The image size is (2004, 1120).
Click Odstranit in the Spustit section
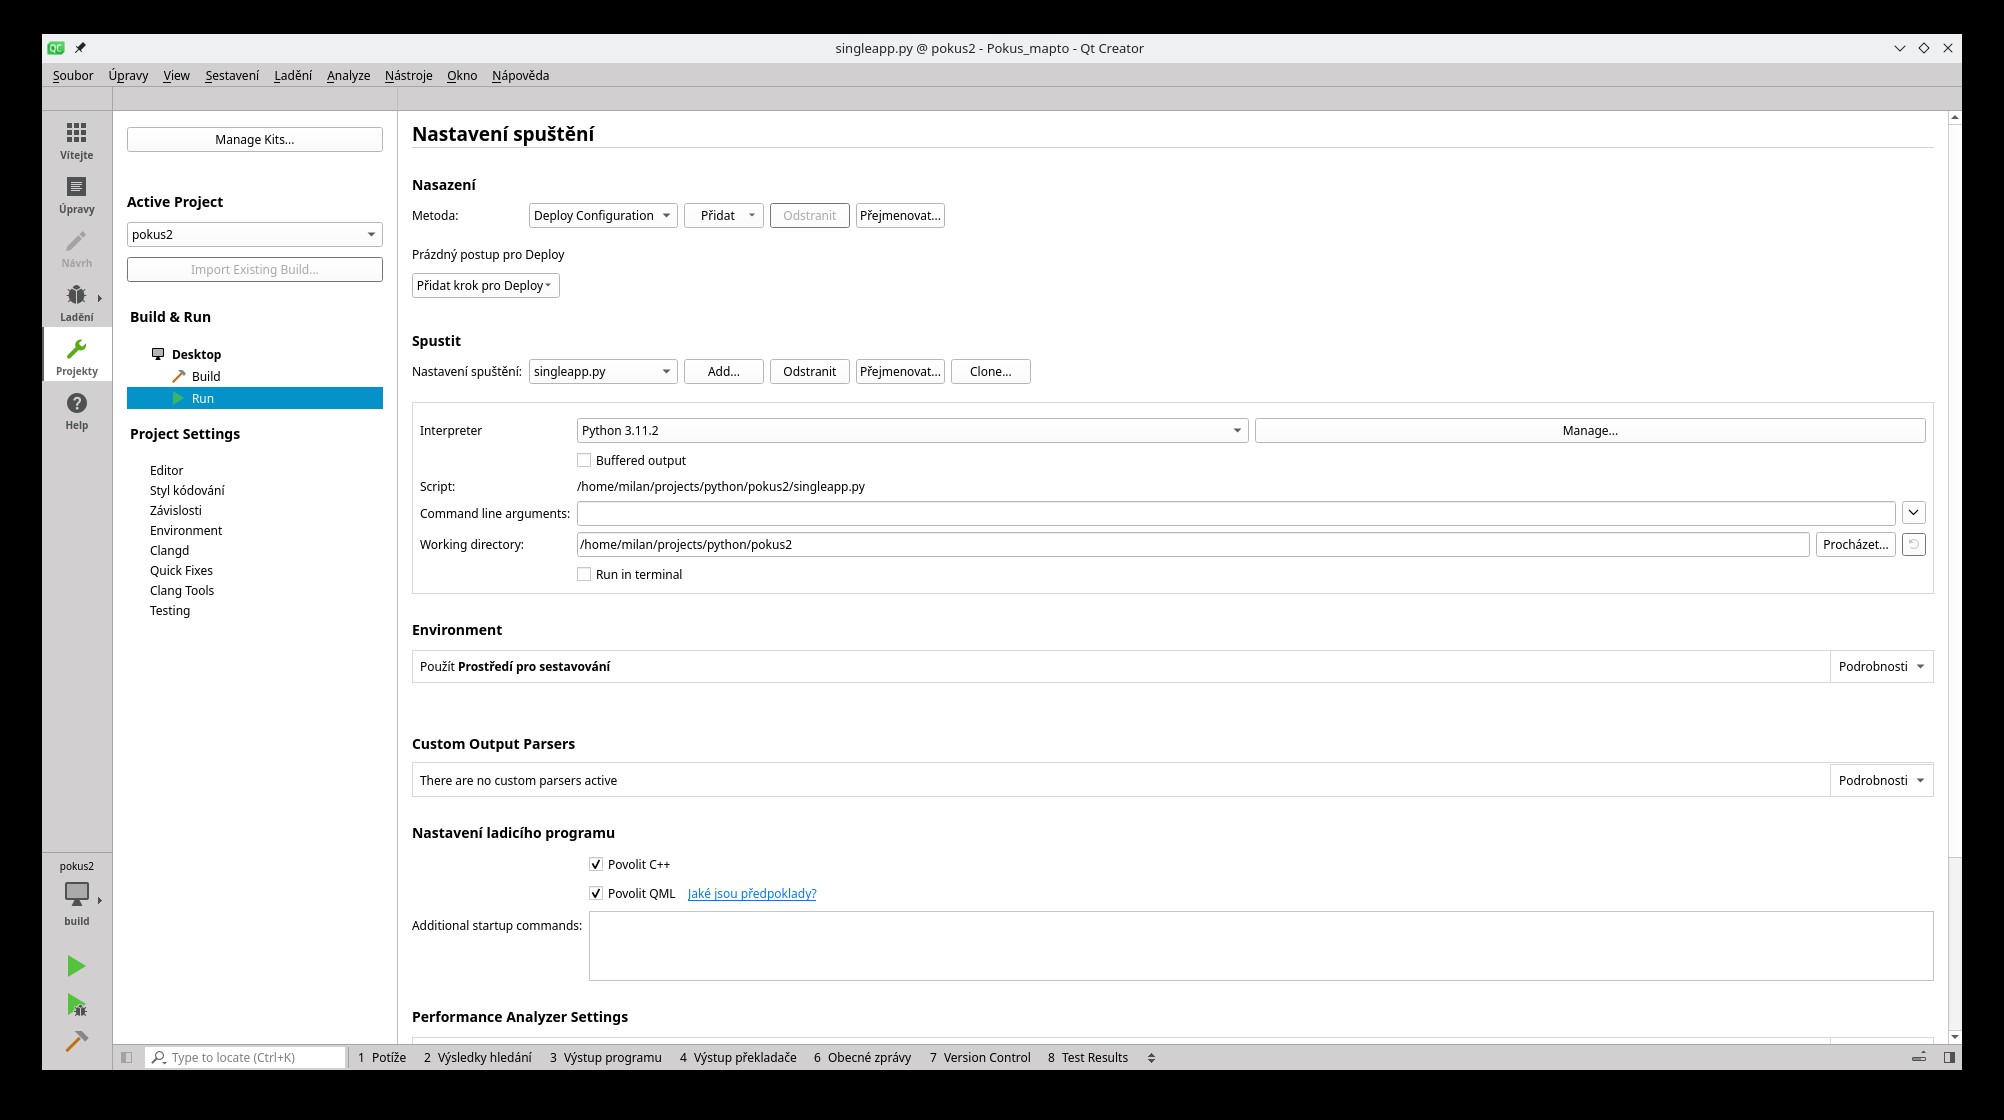(x=810, y=371)
